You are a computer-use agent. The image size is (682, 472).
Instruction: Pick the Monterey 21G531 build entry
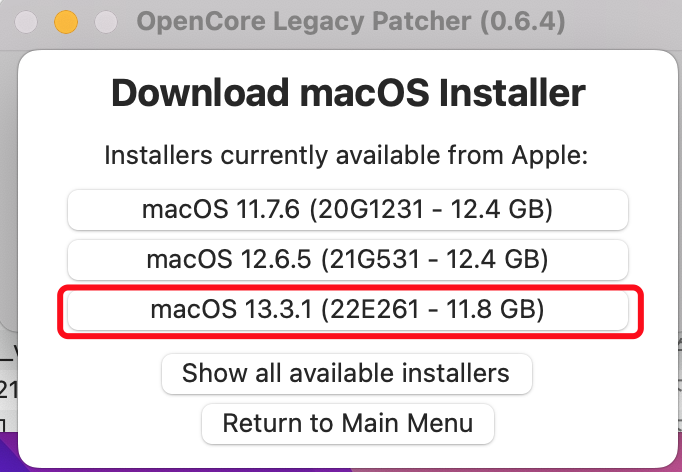pos(347,260)
